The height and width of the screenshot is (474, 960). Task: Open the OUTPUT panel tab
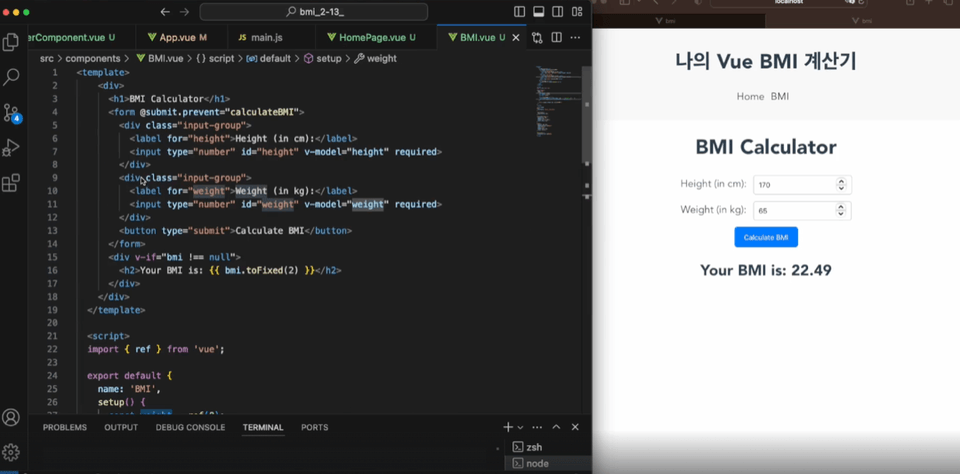coord(121,427)
